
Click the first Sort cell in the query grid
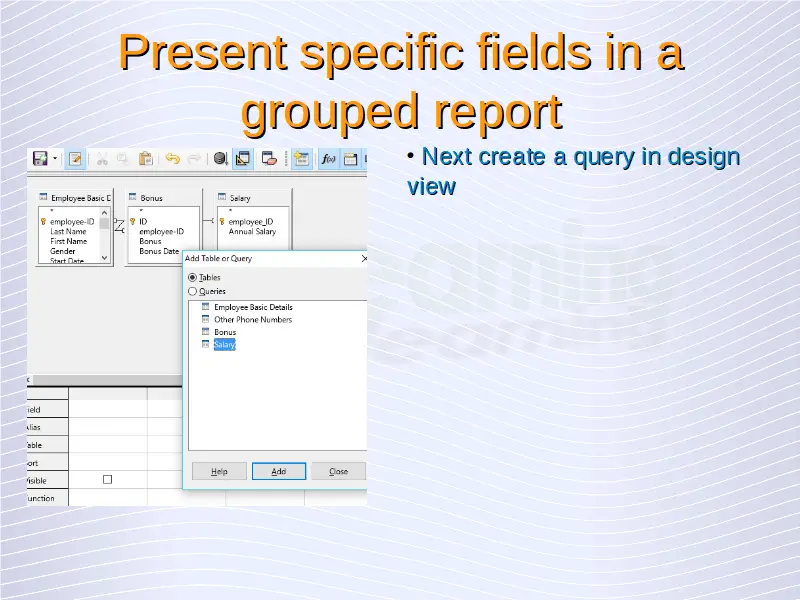pyautogui.click(x=108, y=463)
